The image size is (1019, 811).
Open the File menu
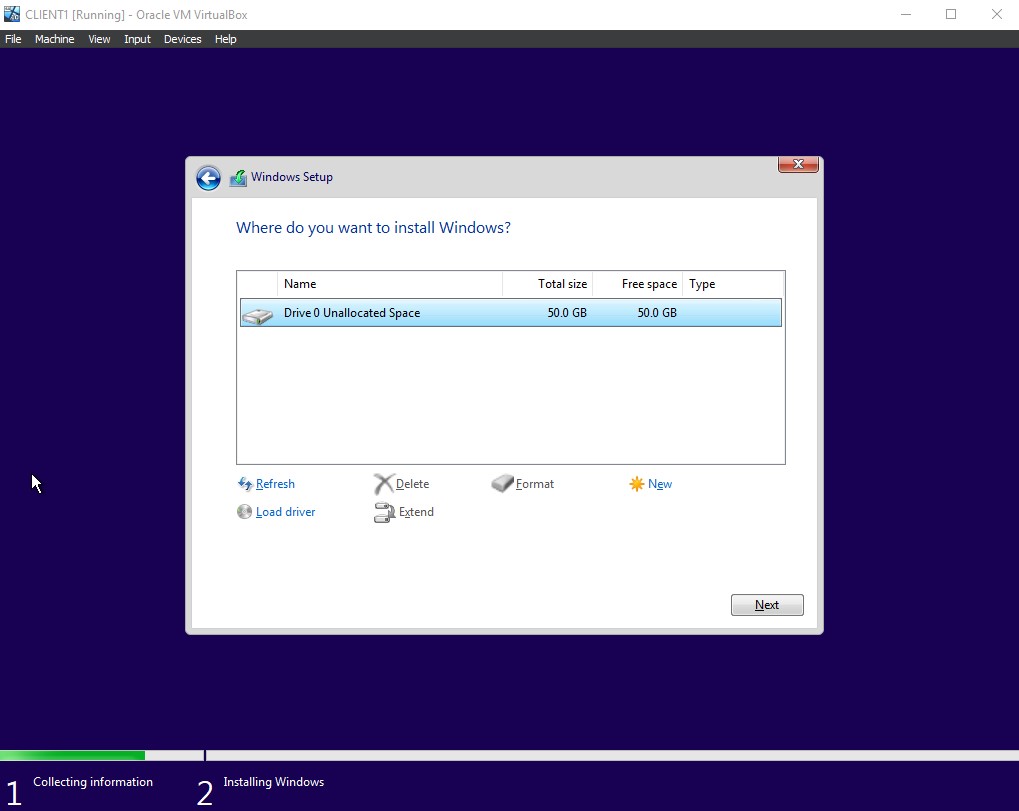pos(13,39)
